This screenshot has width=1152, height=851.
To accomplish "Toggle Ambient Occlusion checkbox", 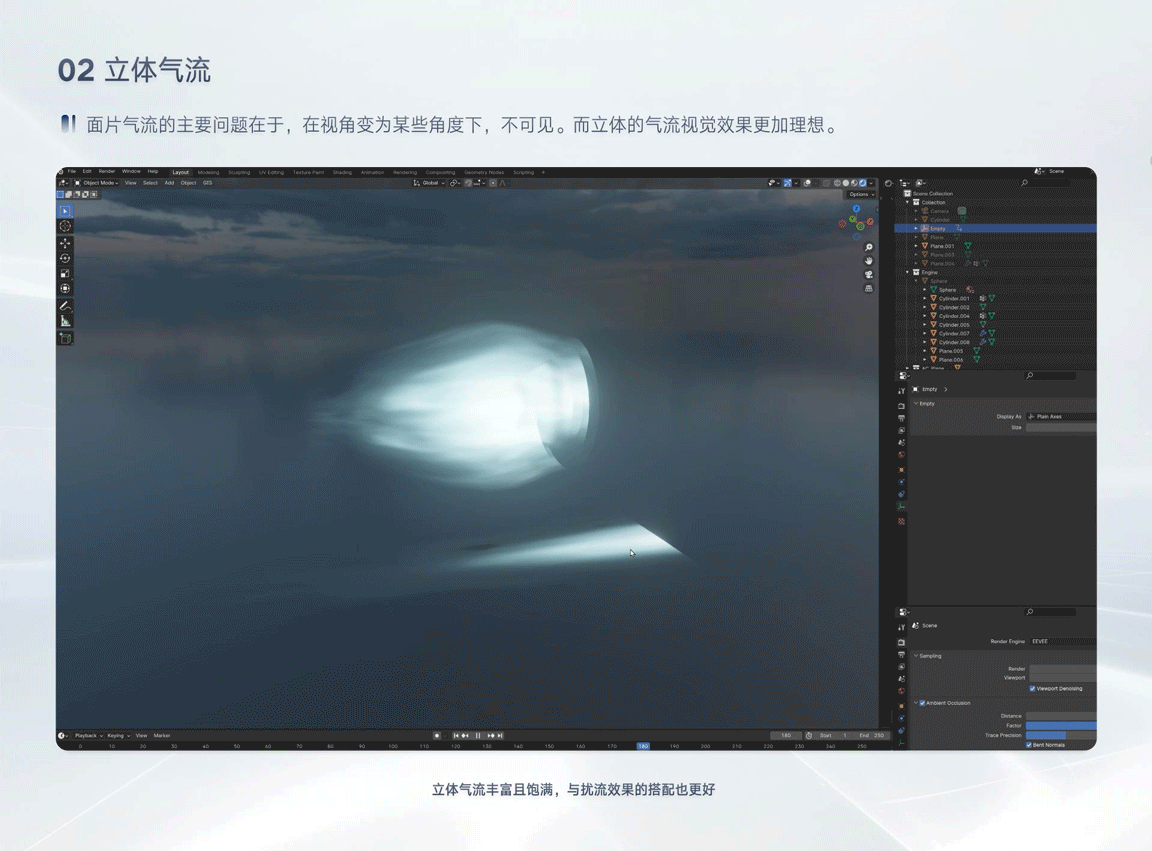I will [x=922, y=703].
